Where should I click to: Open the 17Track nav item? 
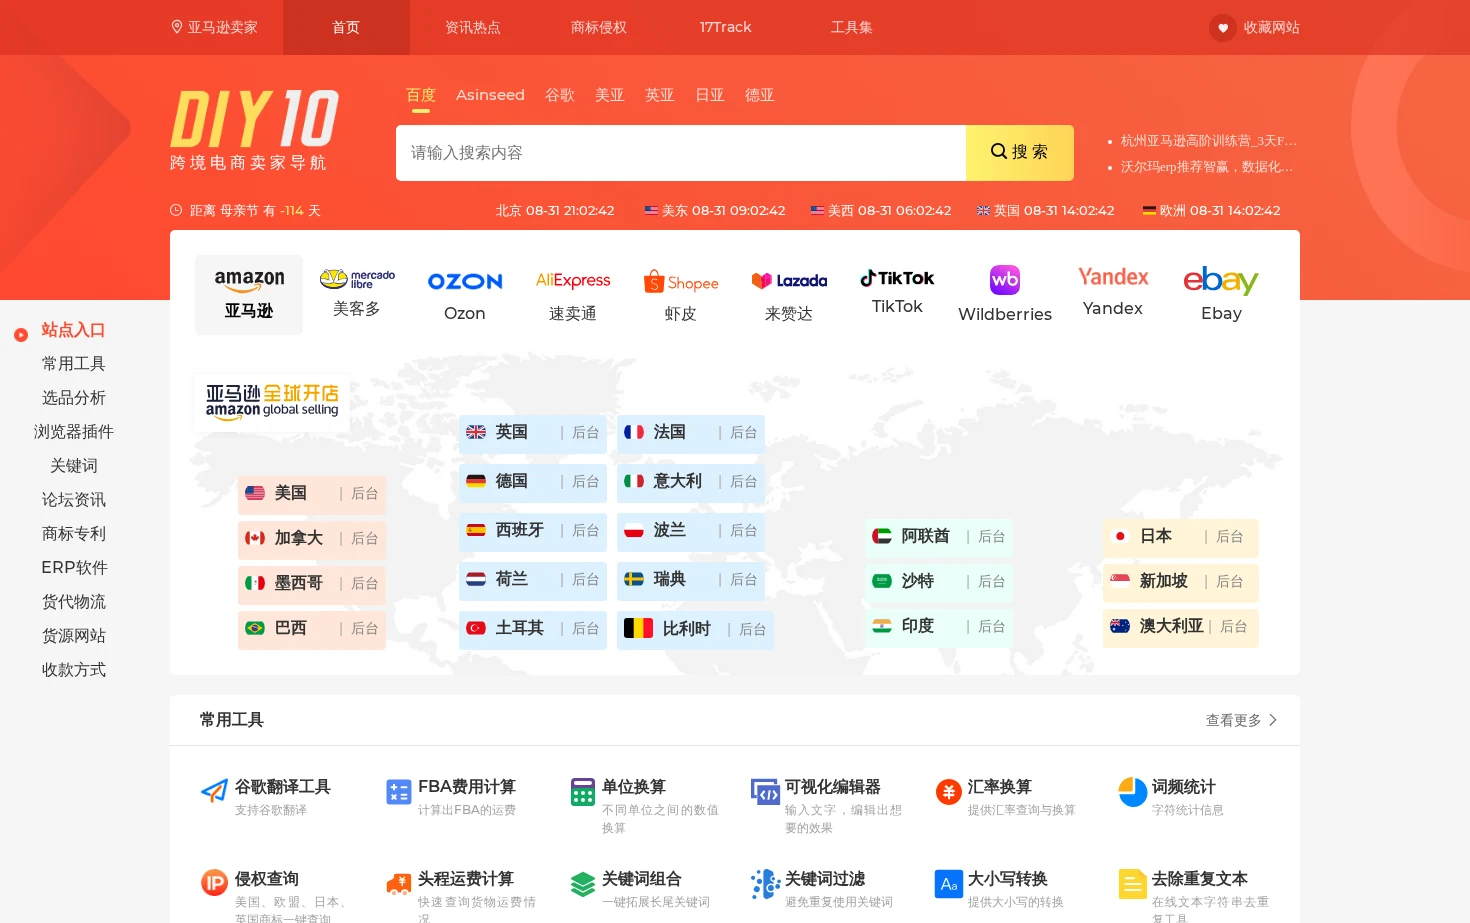click(x=725, y=27)
